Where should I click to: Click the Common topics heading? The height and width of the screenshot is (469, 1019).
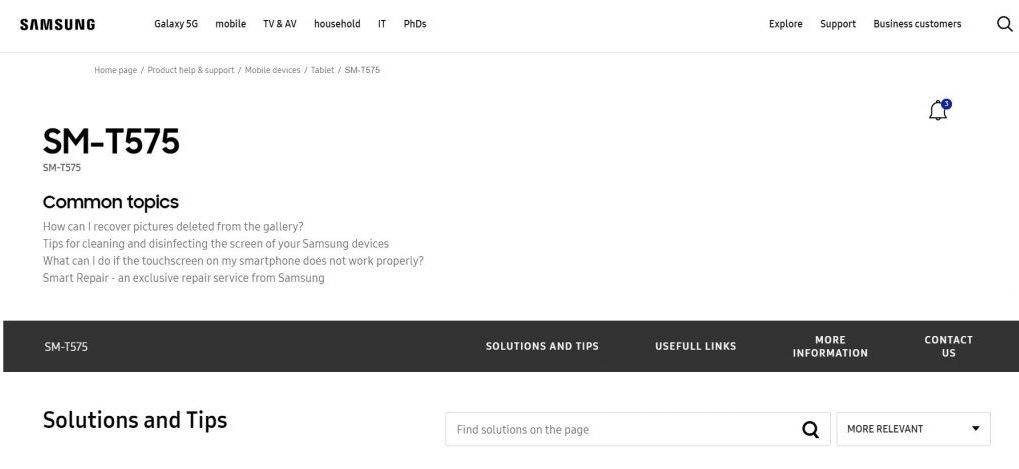110,202
